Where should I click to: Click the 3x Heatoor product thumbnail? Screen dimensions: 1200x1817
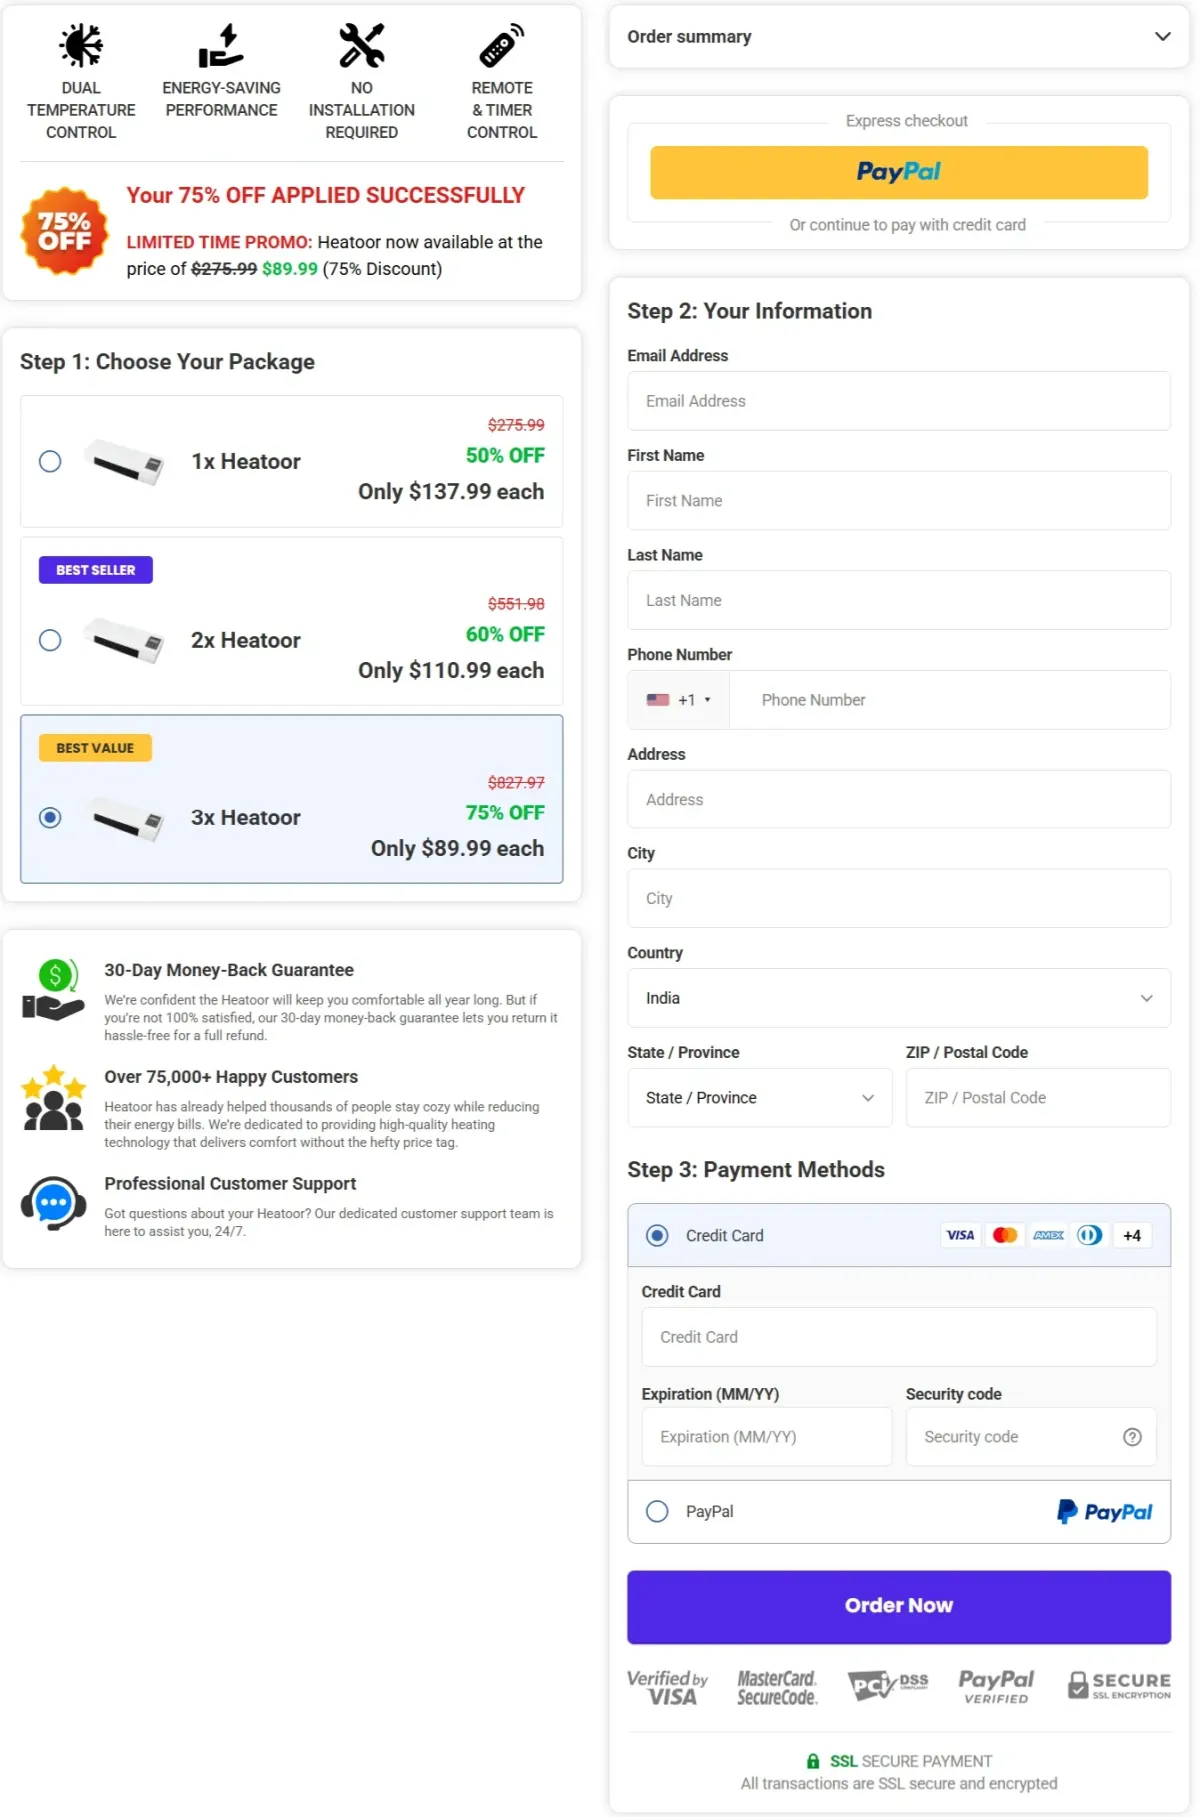124,818
